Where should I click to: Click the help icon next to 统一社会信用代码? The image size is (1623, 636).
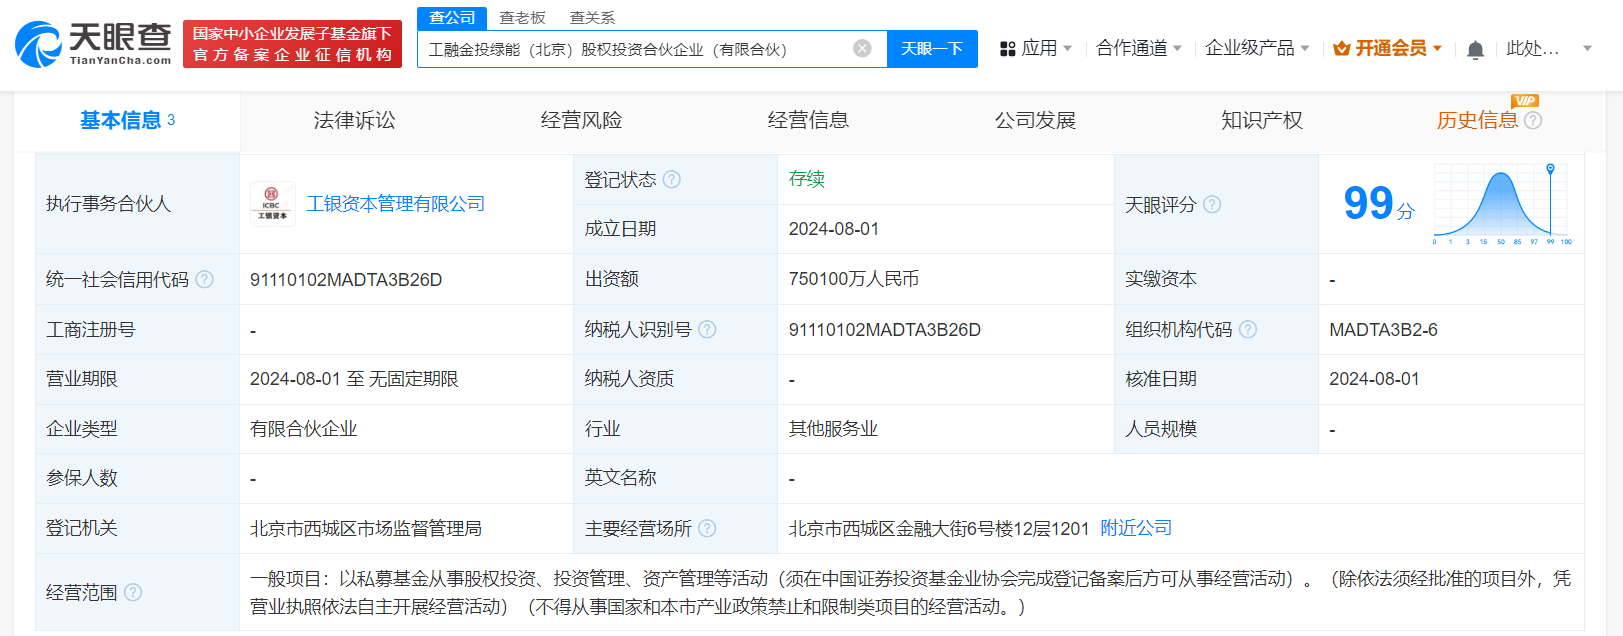[205, 279]
